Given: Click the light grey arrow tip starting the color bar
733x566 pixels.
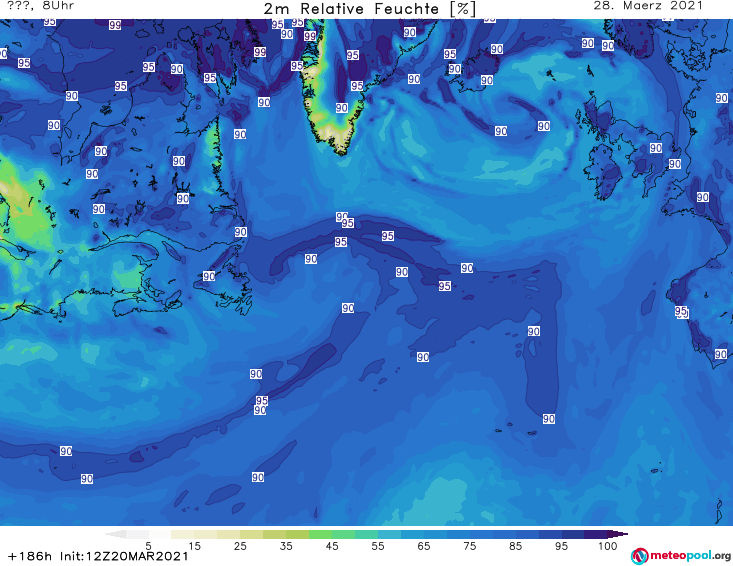Looking at the screenshot, I should pos(116,534).
